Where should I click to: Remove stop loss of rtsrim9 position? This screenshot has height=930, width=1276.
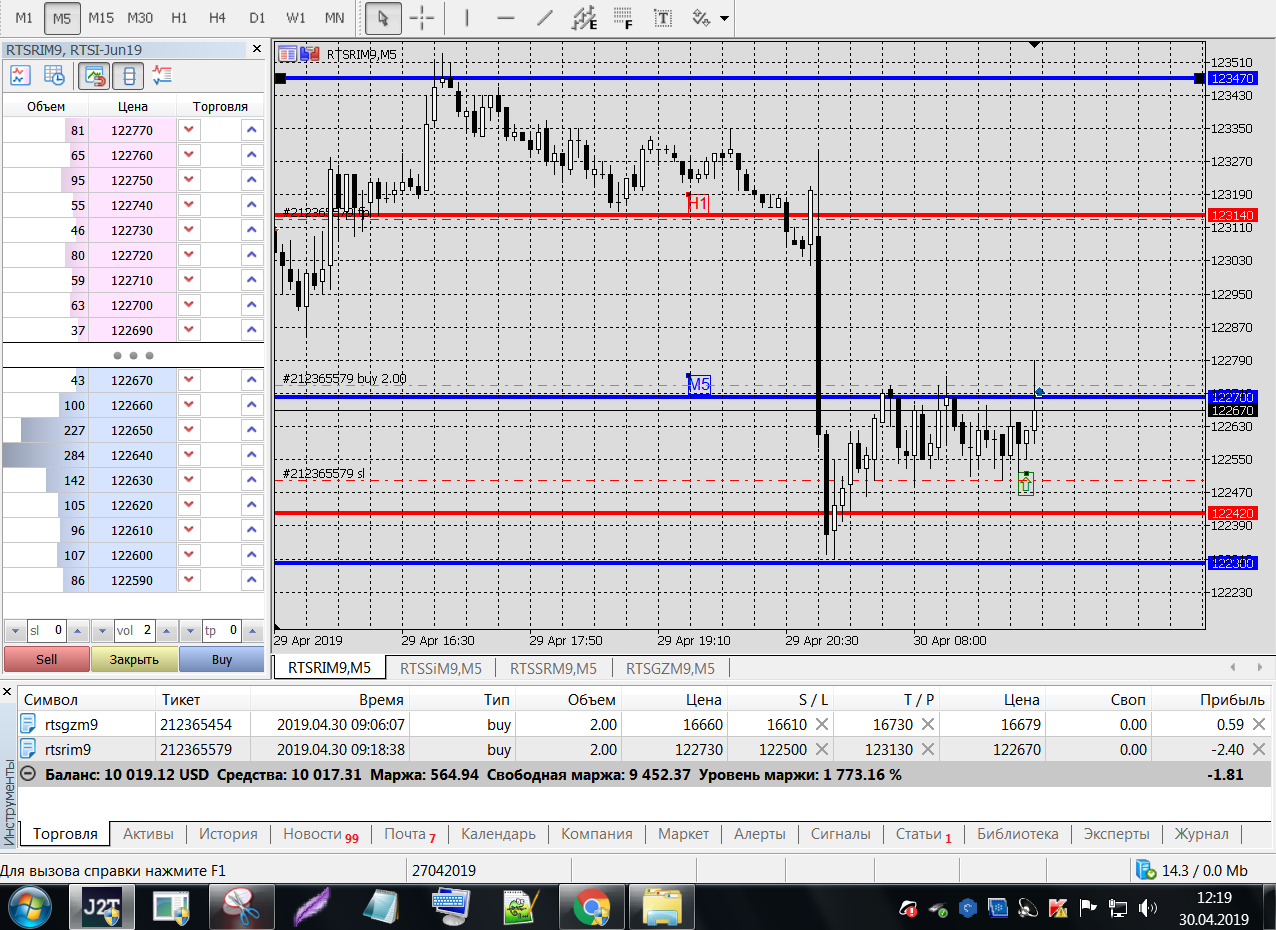[822, 749]
